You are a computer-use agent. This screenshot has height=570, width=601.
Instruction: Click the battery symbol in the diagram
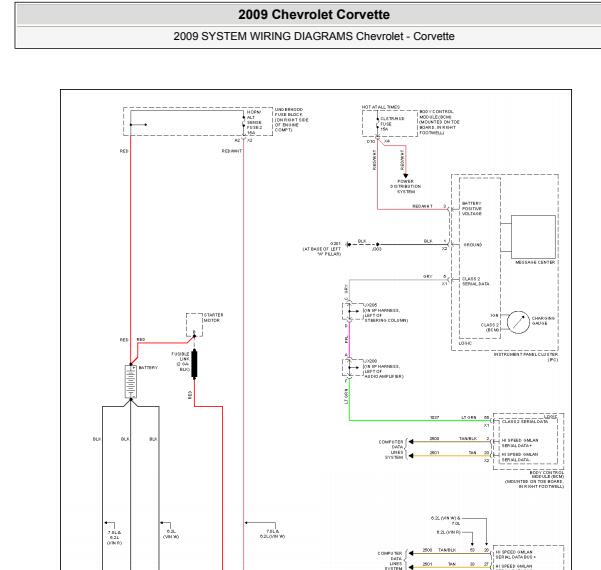tap(131, 381)
